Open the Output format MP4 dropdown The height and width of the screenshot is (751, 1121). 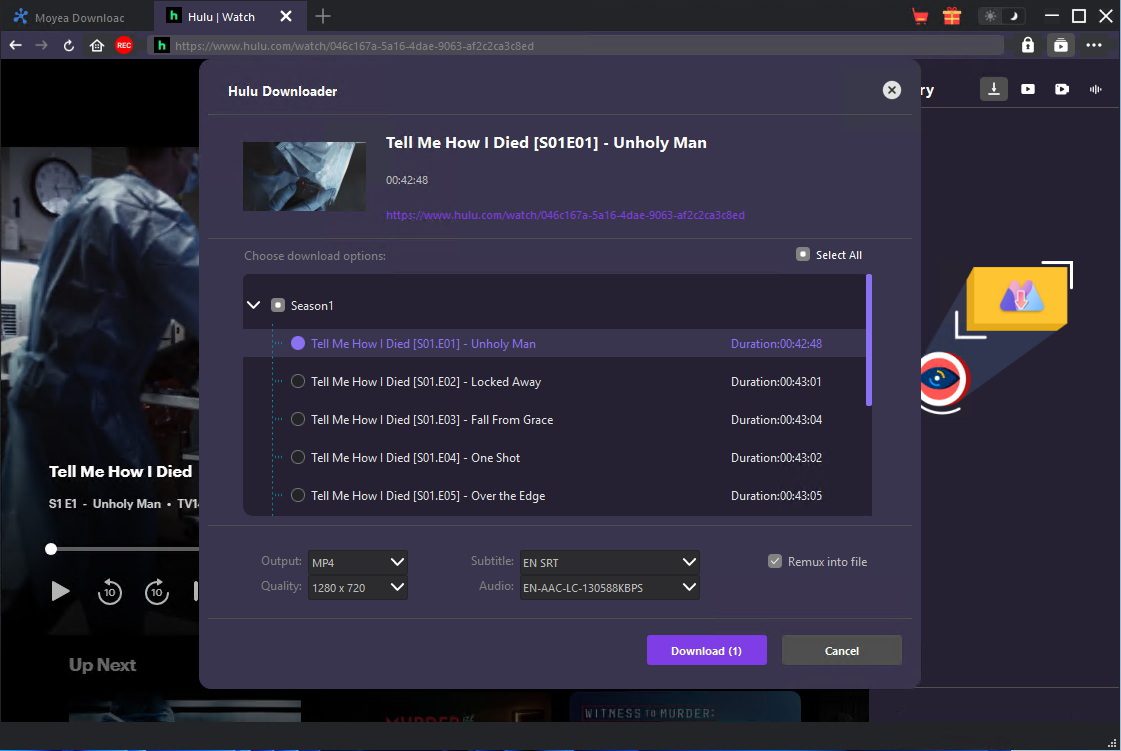click(x=358, y=562)
